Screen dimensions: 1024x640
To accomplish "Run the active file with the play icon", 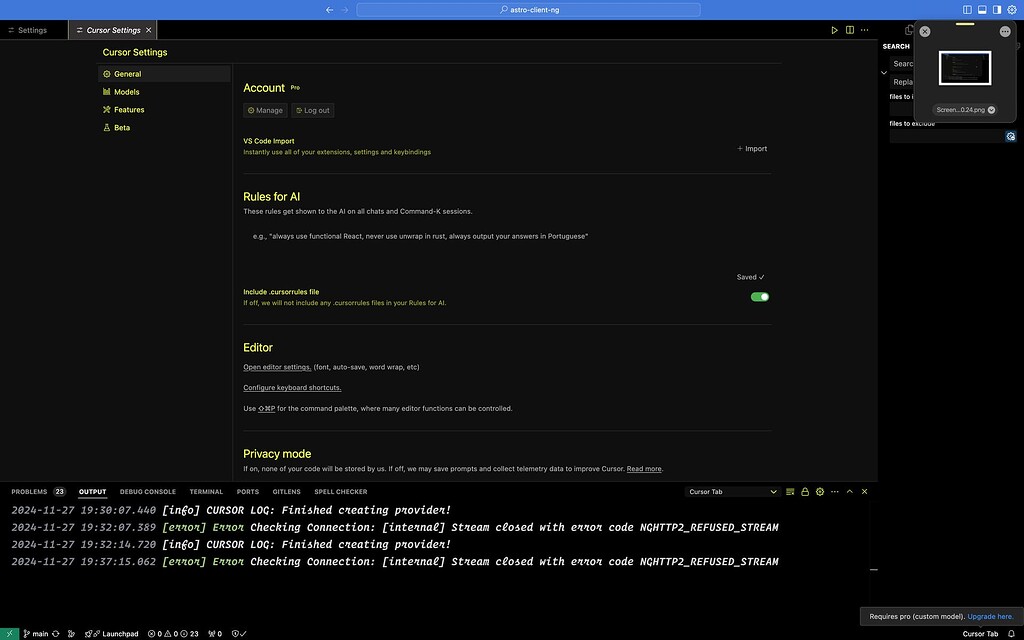I will tap(834, 30).
